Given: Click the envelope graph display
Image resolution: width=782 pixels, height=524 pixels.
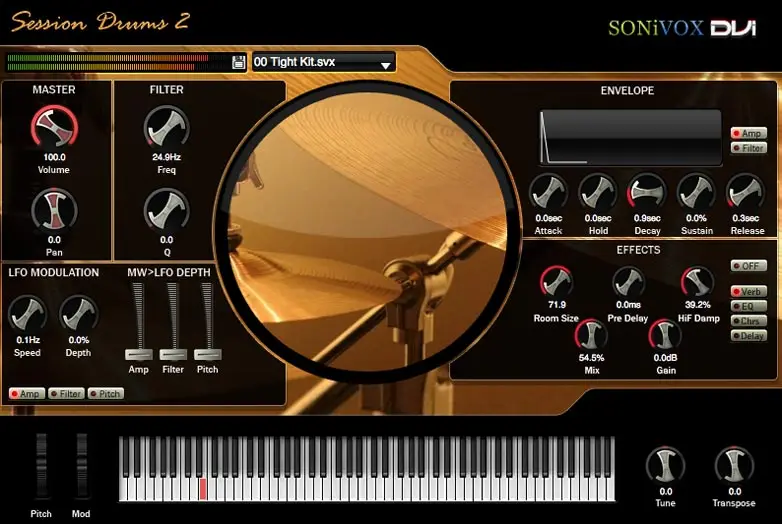Looking at the screenshot, I should coord(631,138).
